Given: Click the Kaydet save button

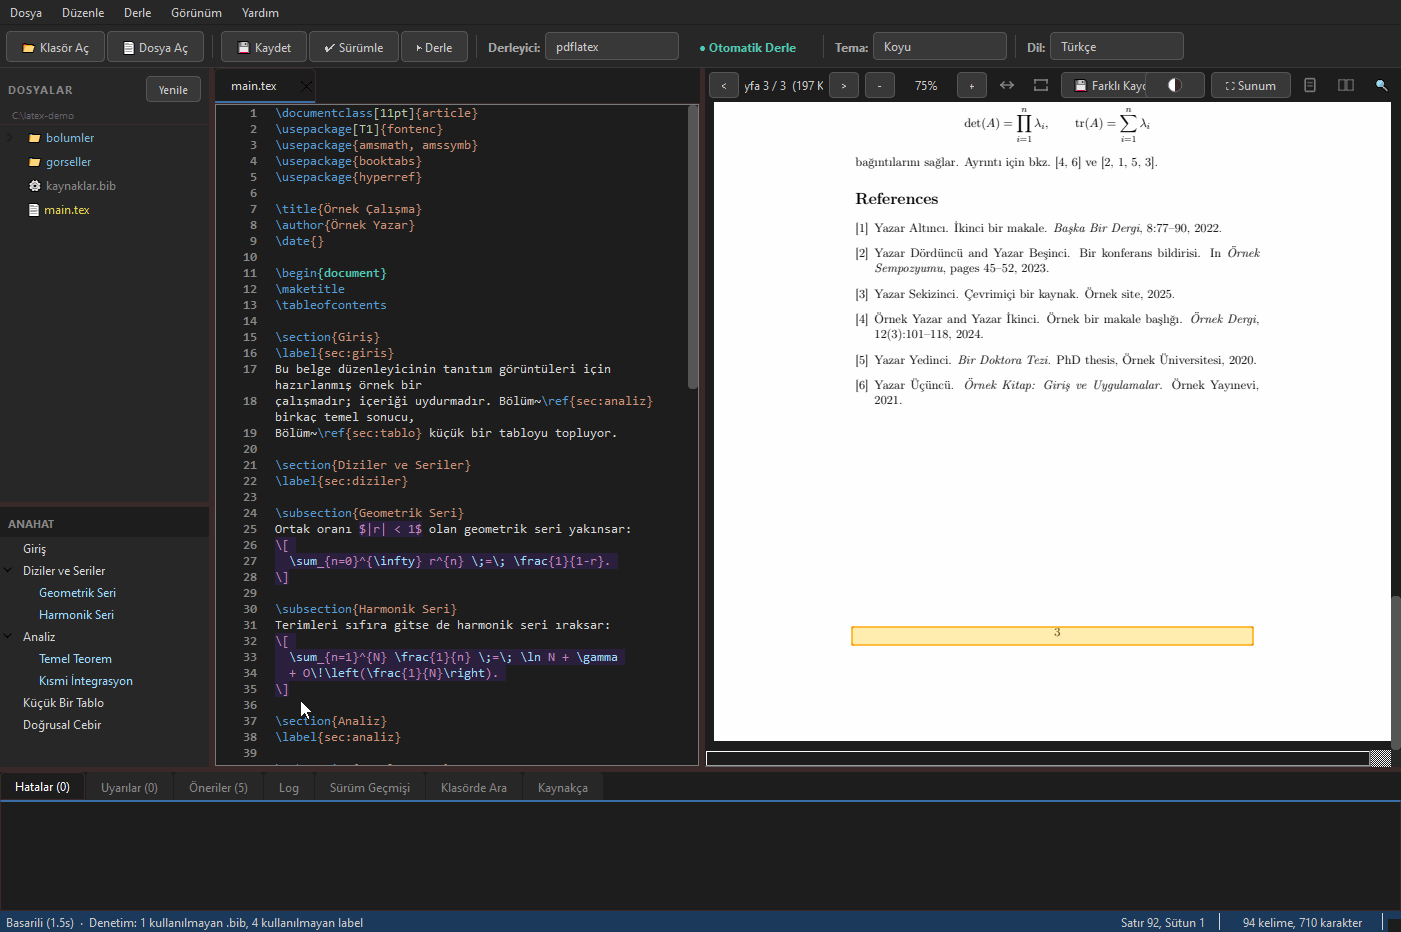Looking at the screenshot, I should tap(263, 47).
